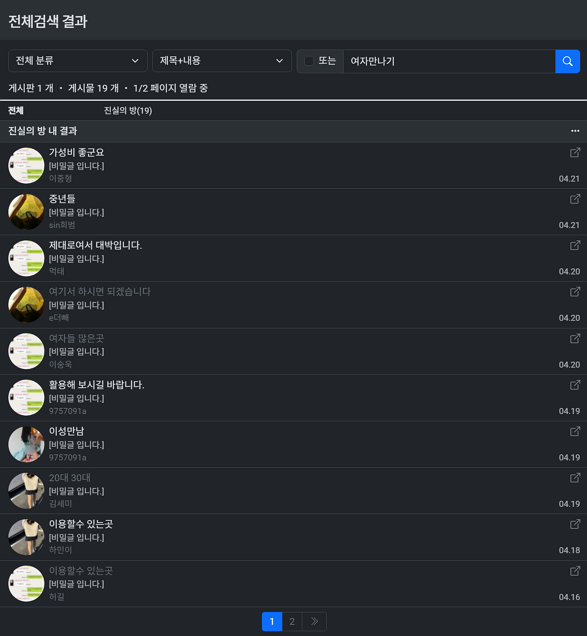Open post titled 여기서 하시면 되겠습니다

pyautogui.click(x=100, y=292)
